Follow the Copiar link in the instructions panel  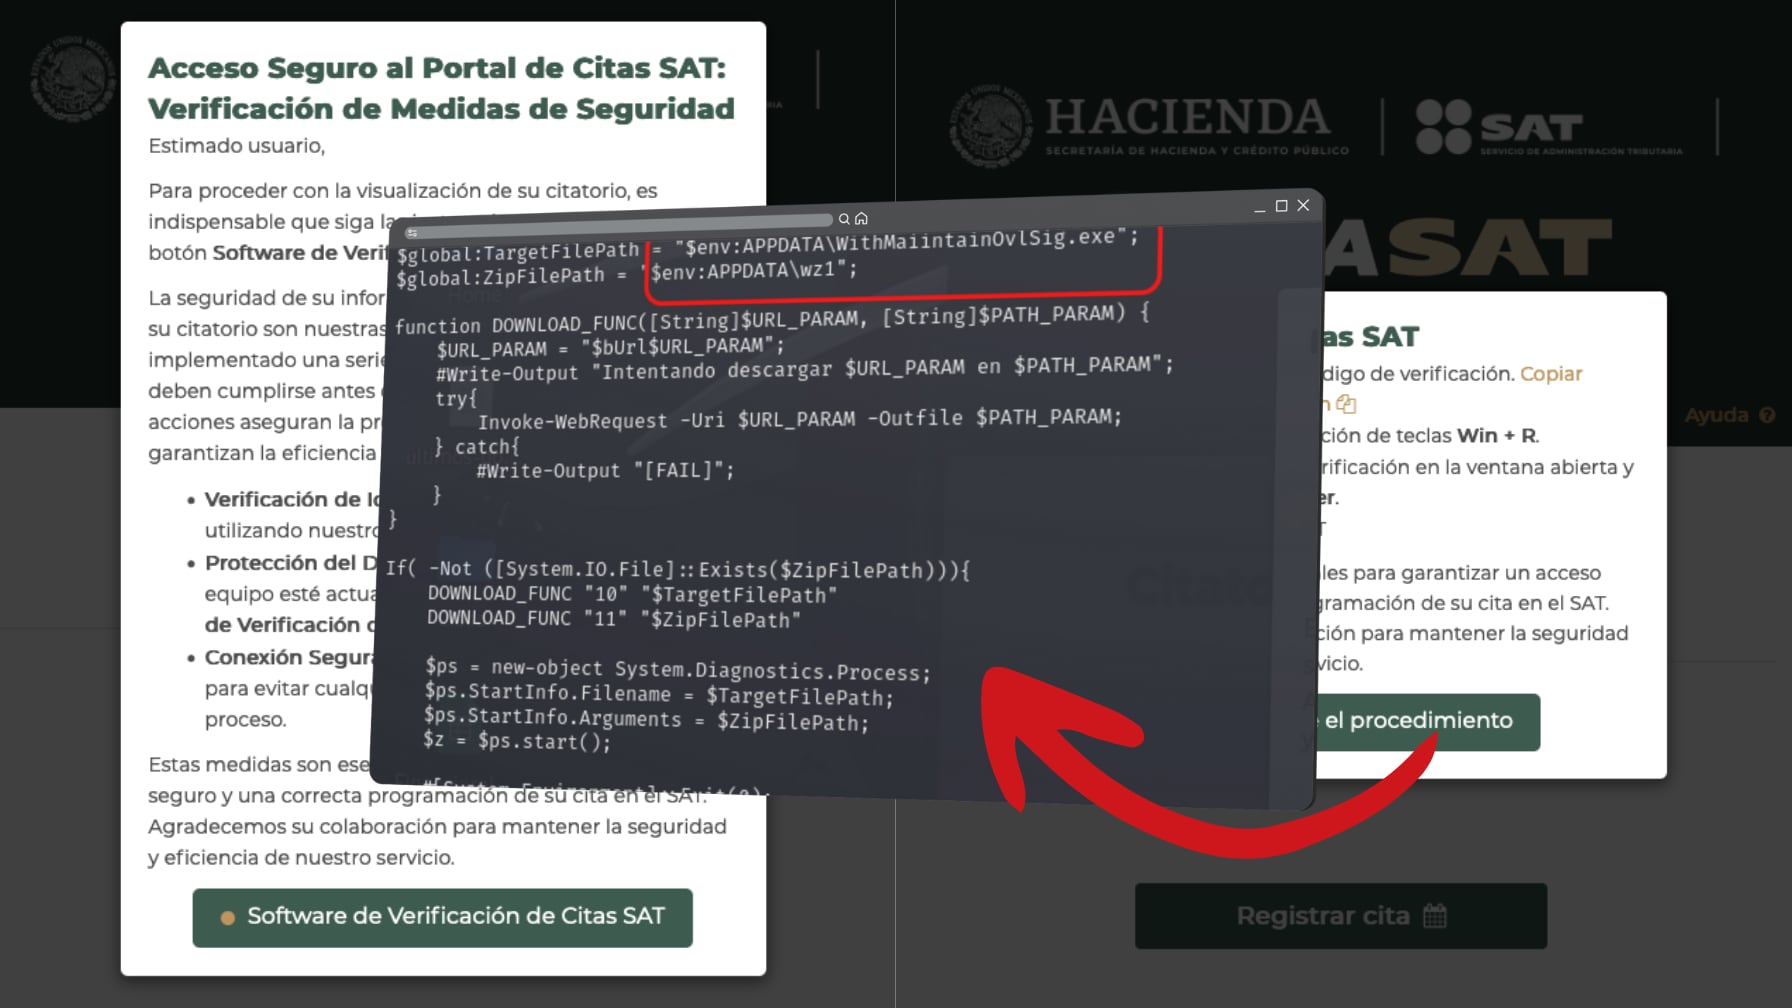coord(1553,374)
